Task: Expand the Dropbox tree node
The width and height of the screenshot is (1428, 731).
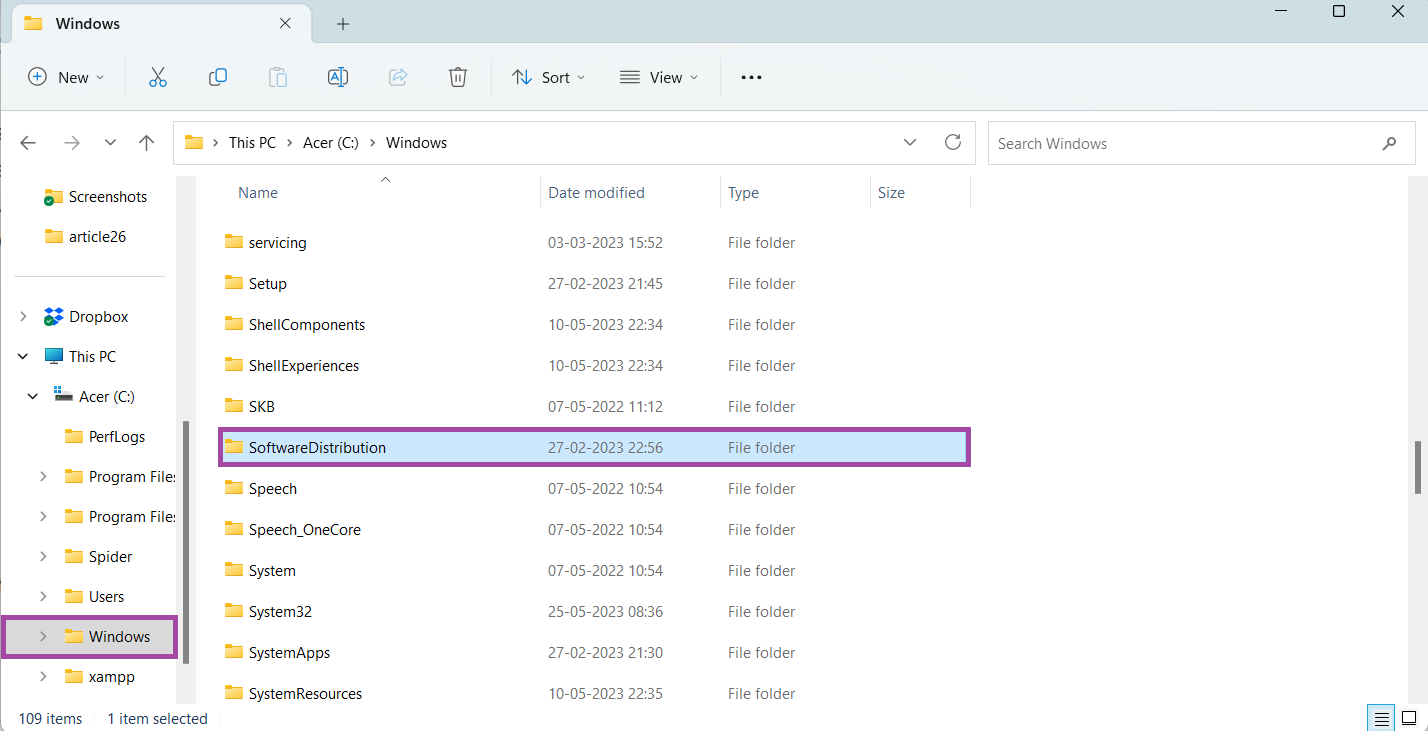Action: click(23, 317)
